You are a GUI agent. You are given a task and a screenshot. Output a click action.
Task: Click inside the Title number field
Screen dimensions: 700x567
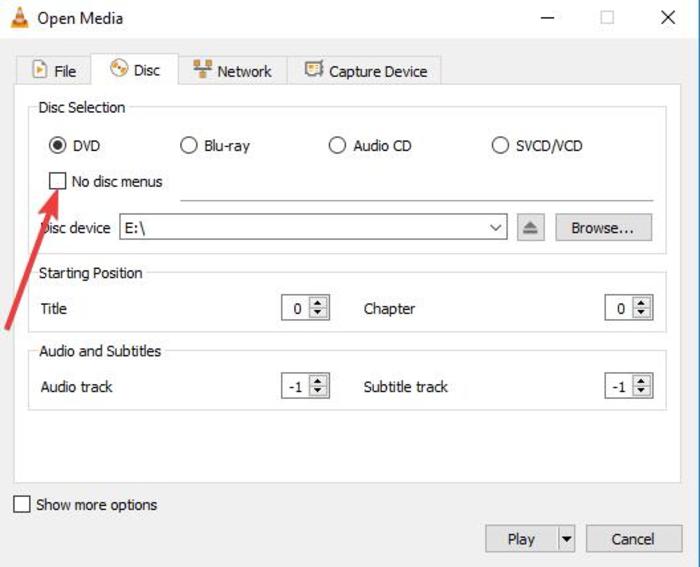click(296, 308)
